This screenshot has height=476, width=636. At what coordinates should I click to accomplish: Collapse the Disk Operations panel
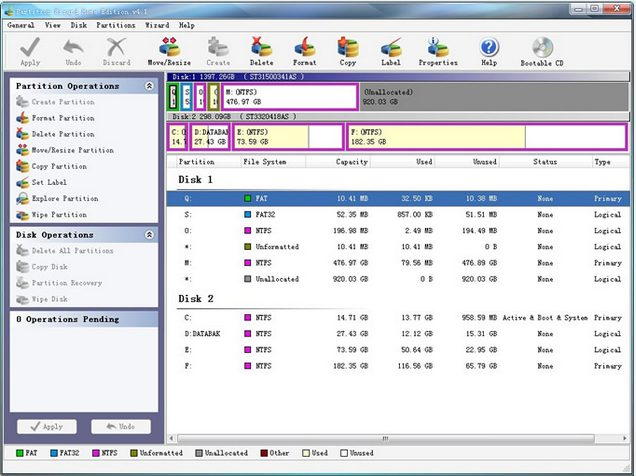point(149,235)
